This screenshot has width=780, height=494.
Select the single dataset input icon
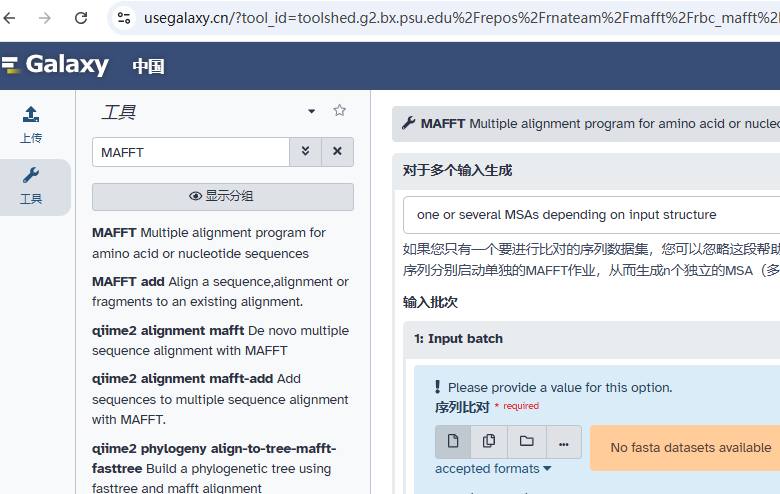(x=453, y=442)
